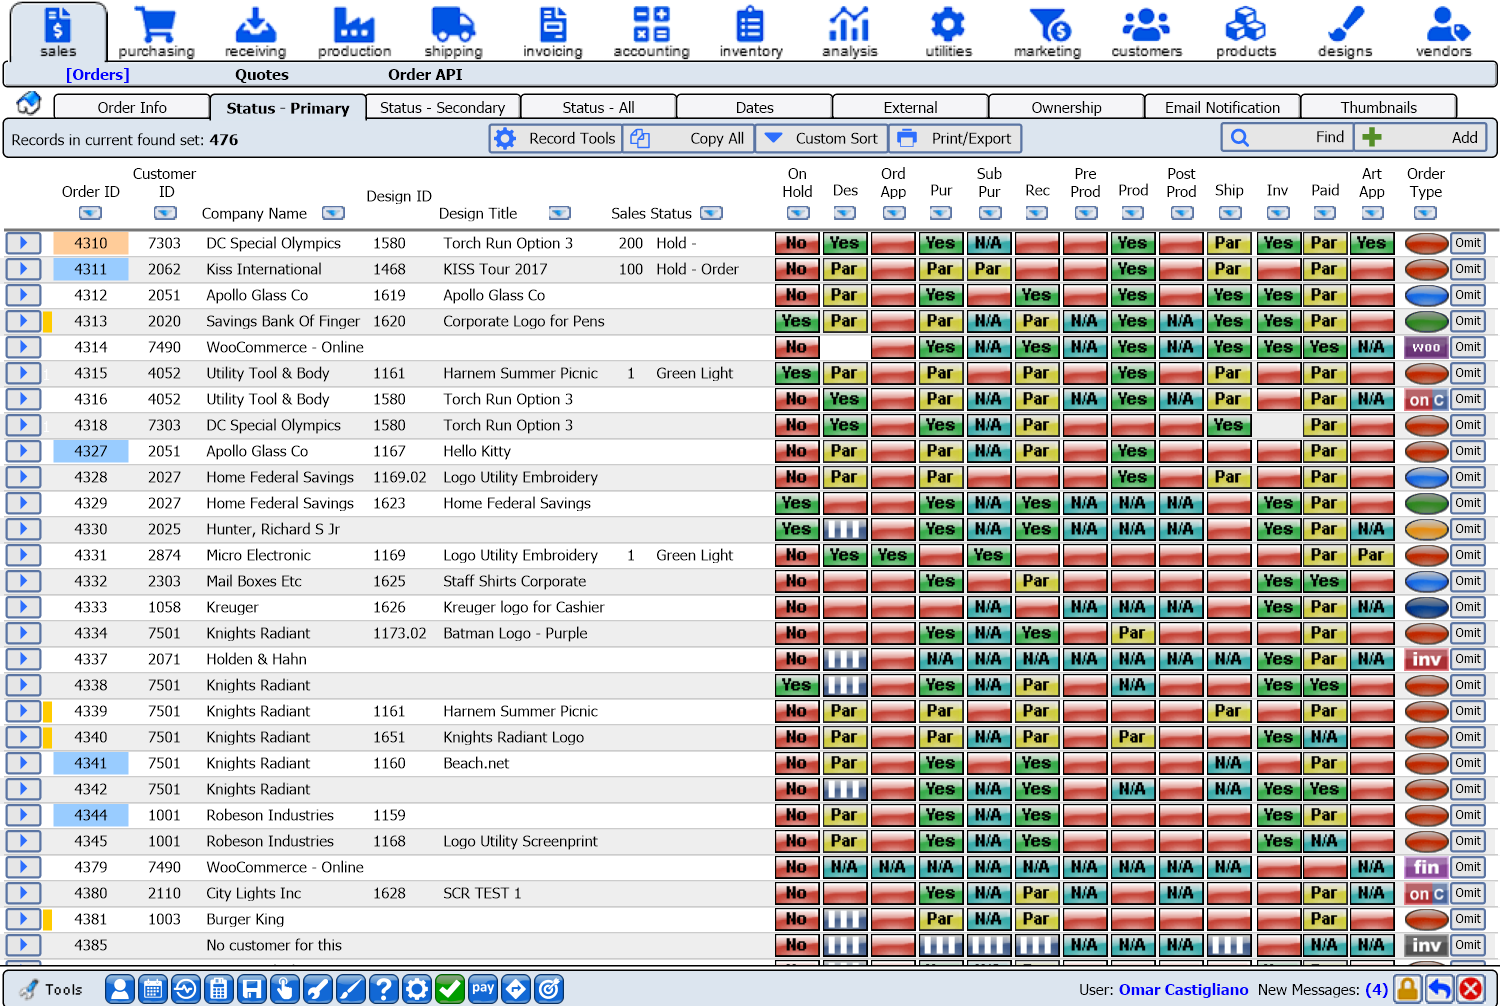The height and width of the screenshot is (1006, 1500).
Task: Toggle the Paid status for order 4311
Action: click(x=1324, y=268)
